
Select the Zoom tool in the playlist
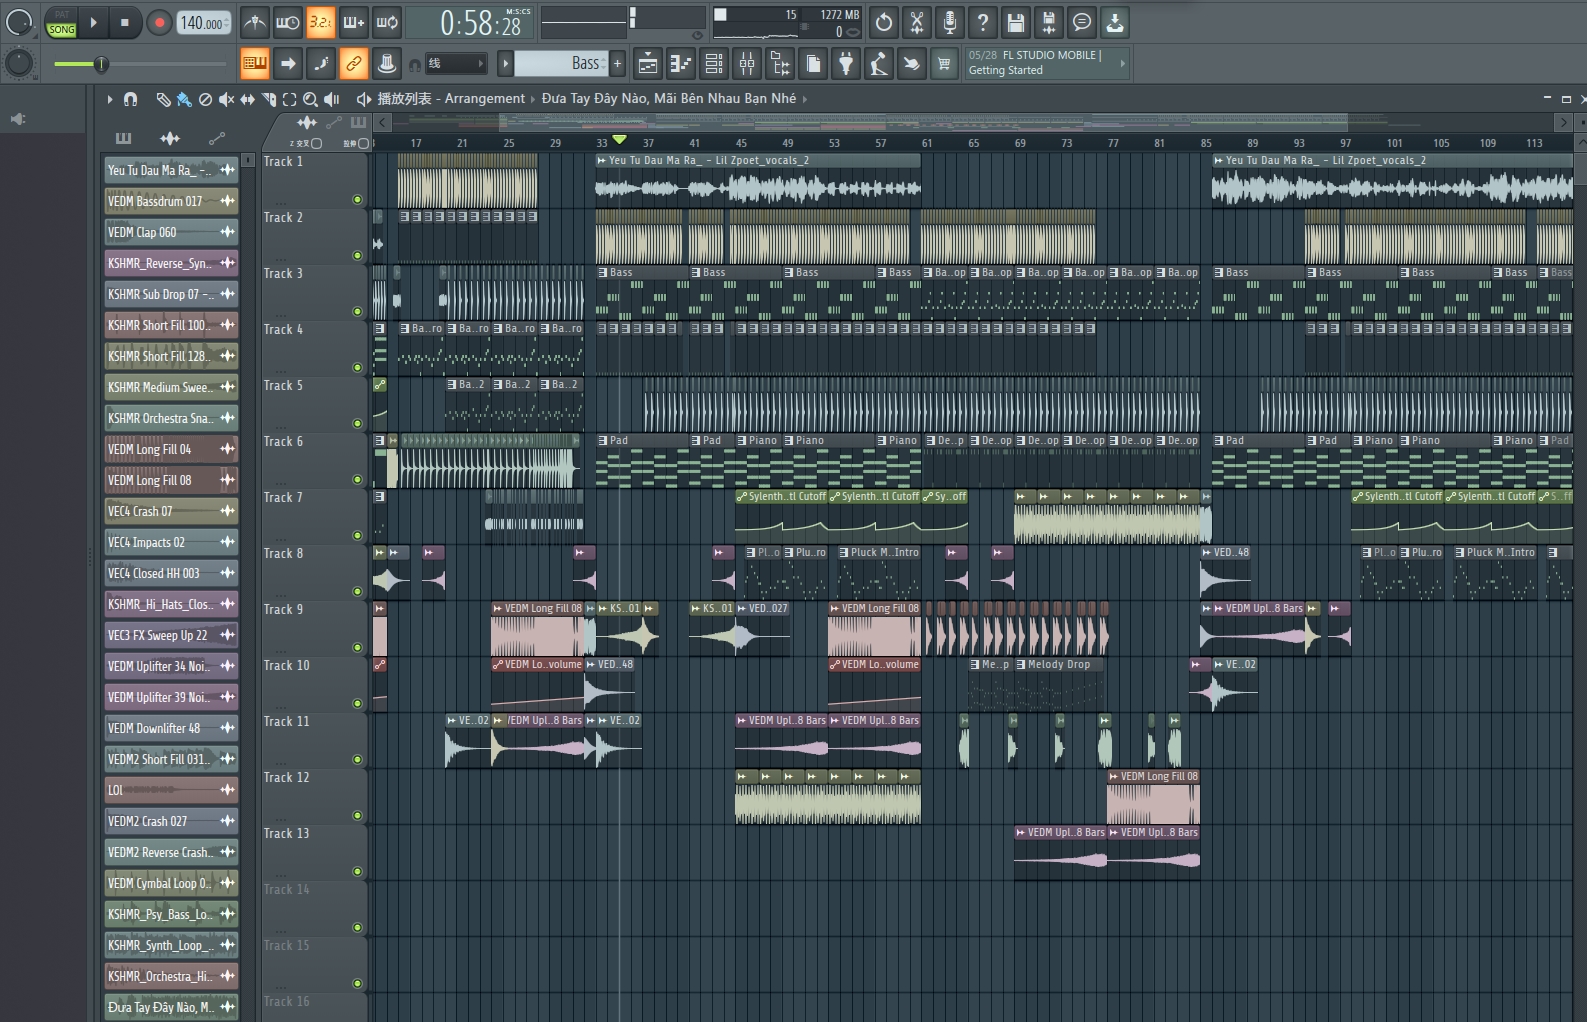coord(310,99)
